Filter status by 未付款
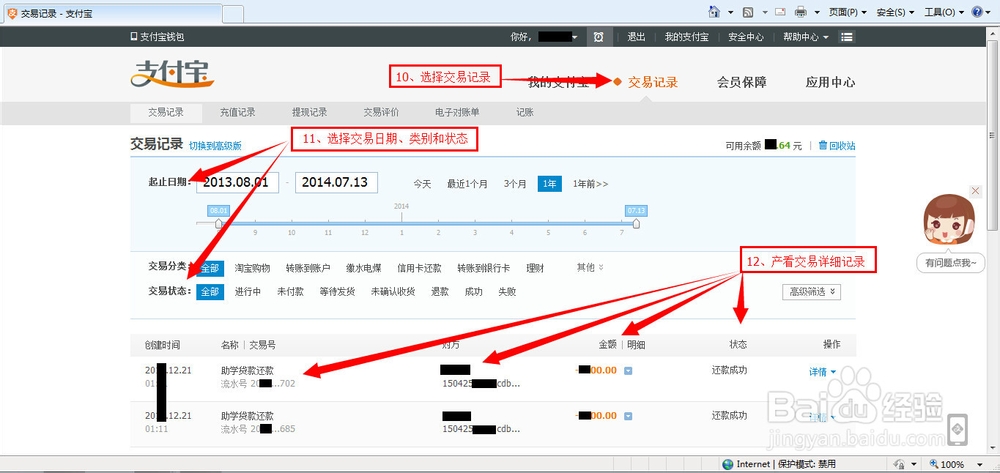 (x=290, y=292)
